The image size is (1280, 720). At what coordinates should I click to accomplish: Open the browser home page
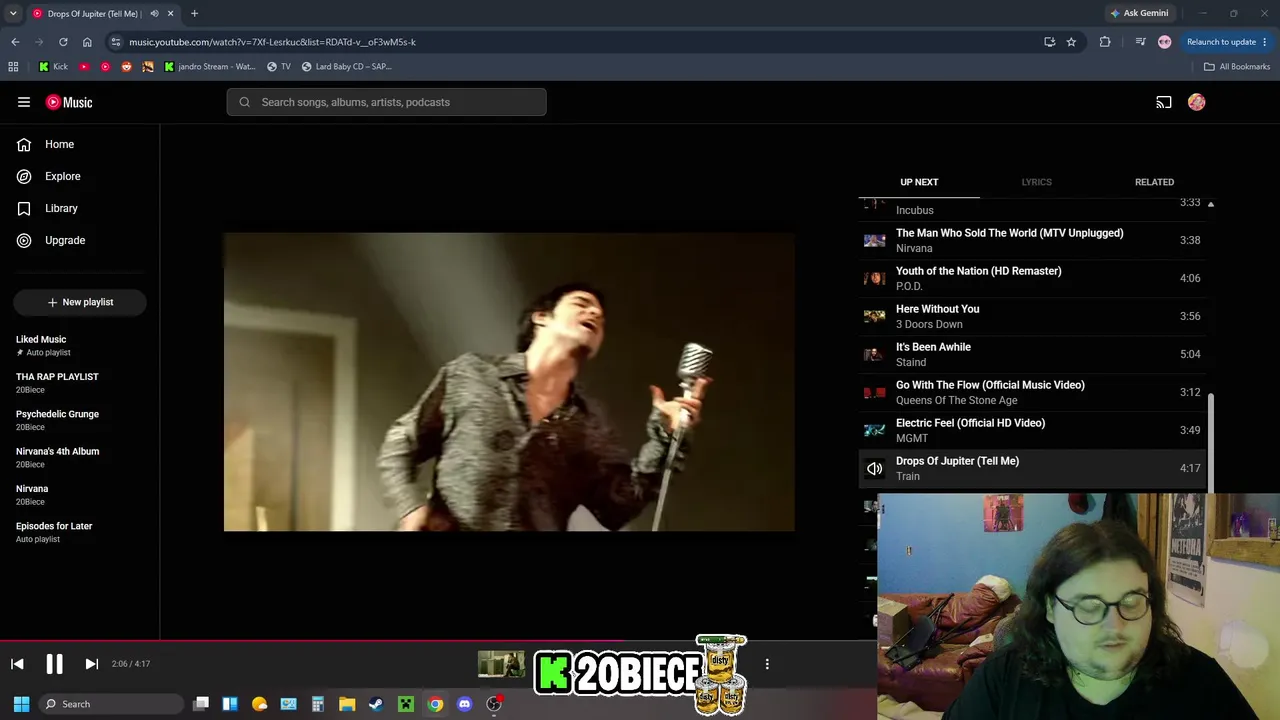click(x=87, y=42)
